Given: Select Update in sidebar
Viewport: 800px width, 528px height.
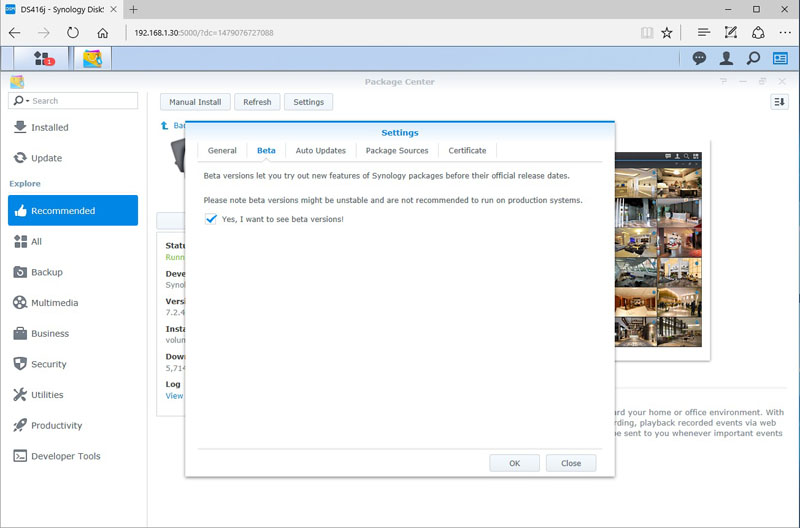Looking at the screenshot, I should pyautogui.click(x=73, y=158).
